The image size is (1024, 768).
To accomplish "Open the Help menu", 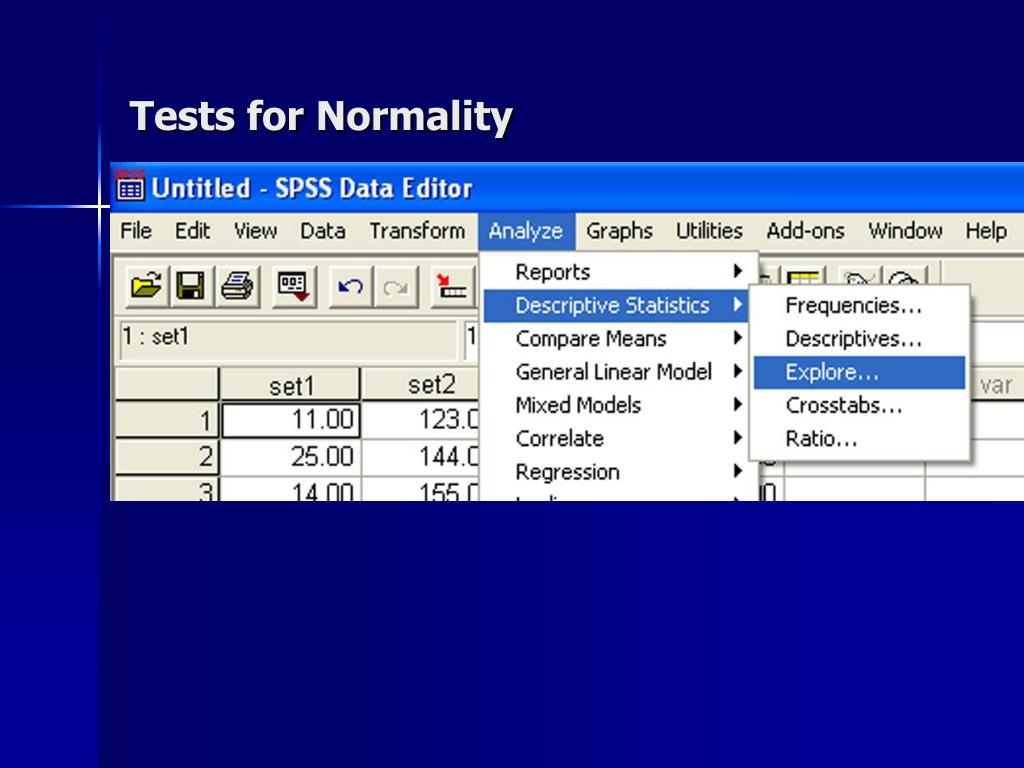I will (x=985, y=231).
